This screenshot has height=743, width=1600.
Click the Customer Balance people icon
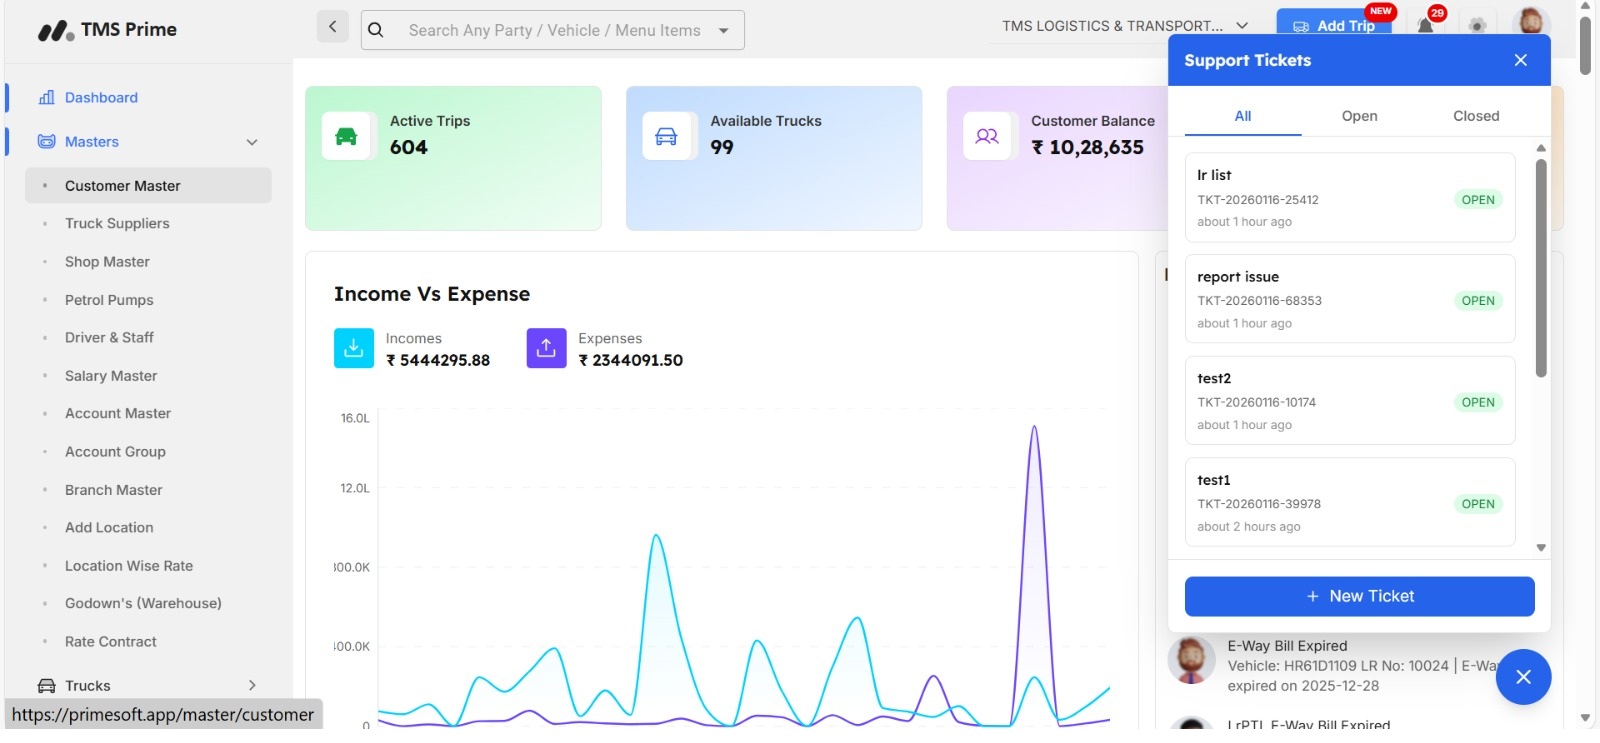pyautogui.click(x=987, y=137)
